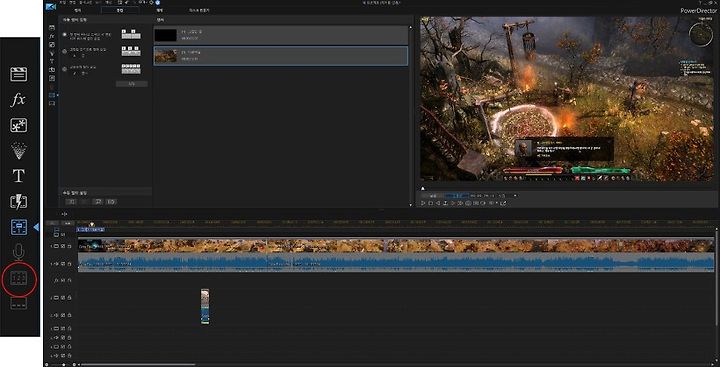The height and width of the screenshot is (367, 720).
Task: Select highlighted Audio Mixing Room in enlarged strip
Action: click(x=19, y=227)
